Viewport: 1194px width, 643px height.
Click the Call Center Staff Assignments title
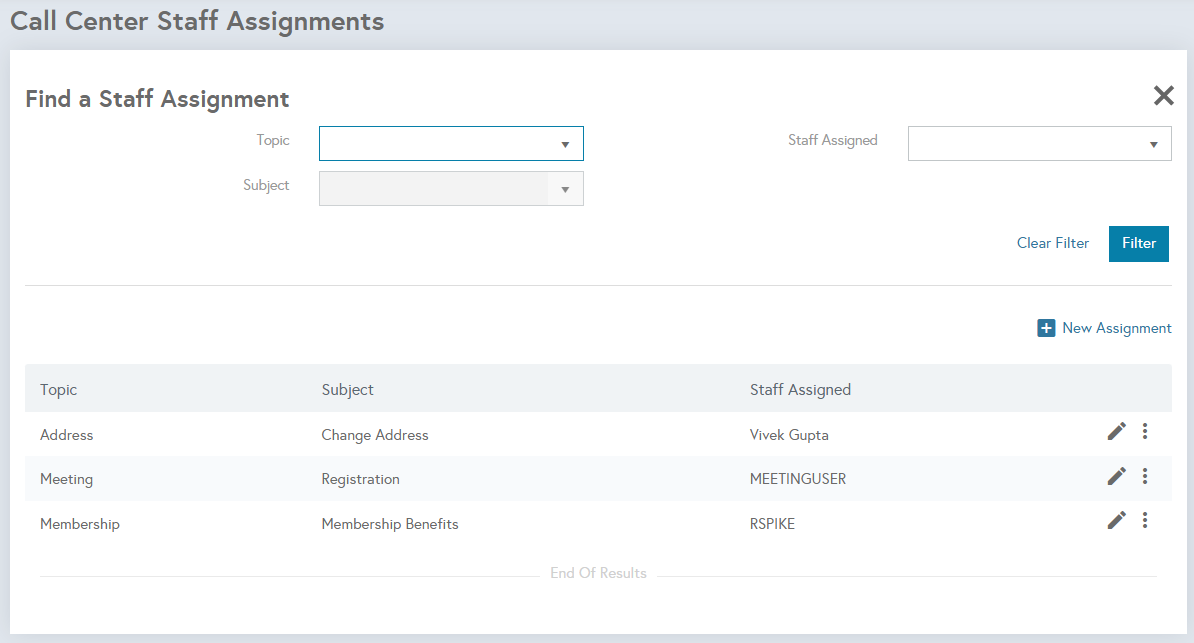pos(197,21)
